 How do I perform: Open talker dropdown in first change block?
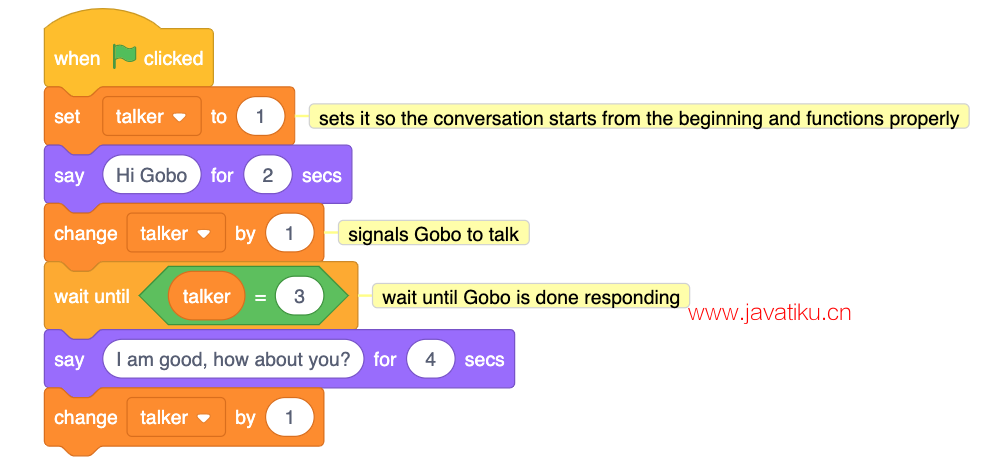pyautogui.click(x=176, y=233)
